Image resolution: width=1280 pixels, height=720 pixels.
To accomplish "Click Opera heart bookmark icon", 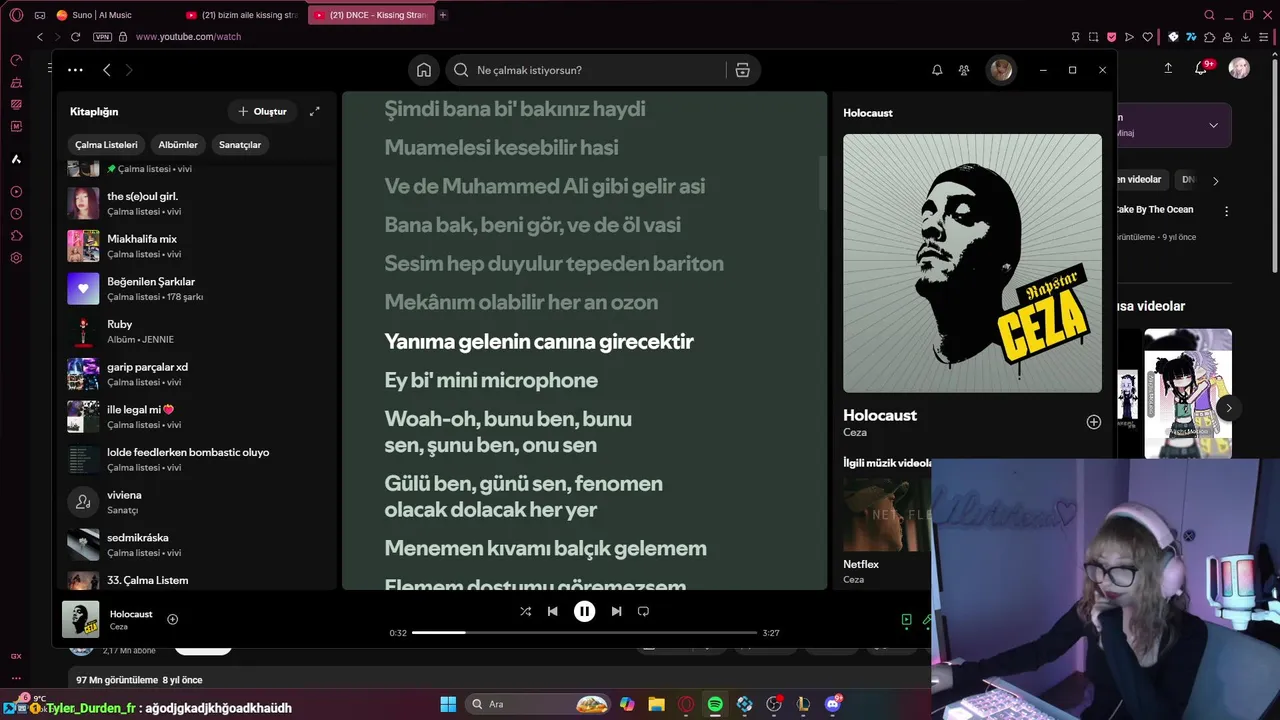I will 1147,37.
